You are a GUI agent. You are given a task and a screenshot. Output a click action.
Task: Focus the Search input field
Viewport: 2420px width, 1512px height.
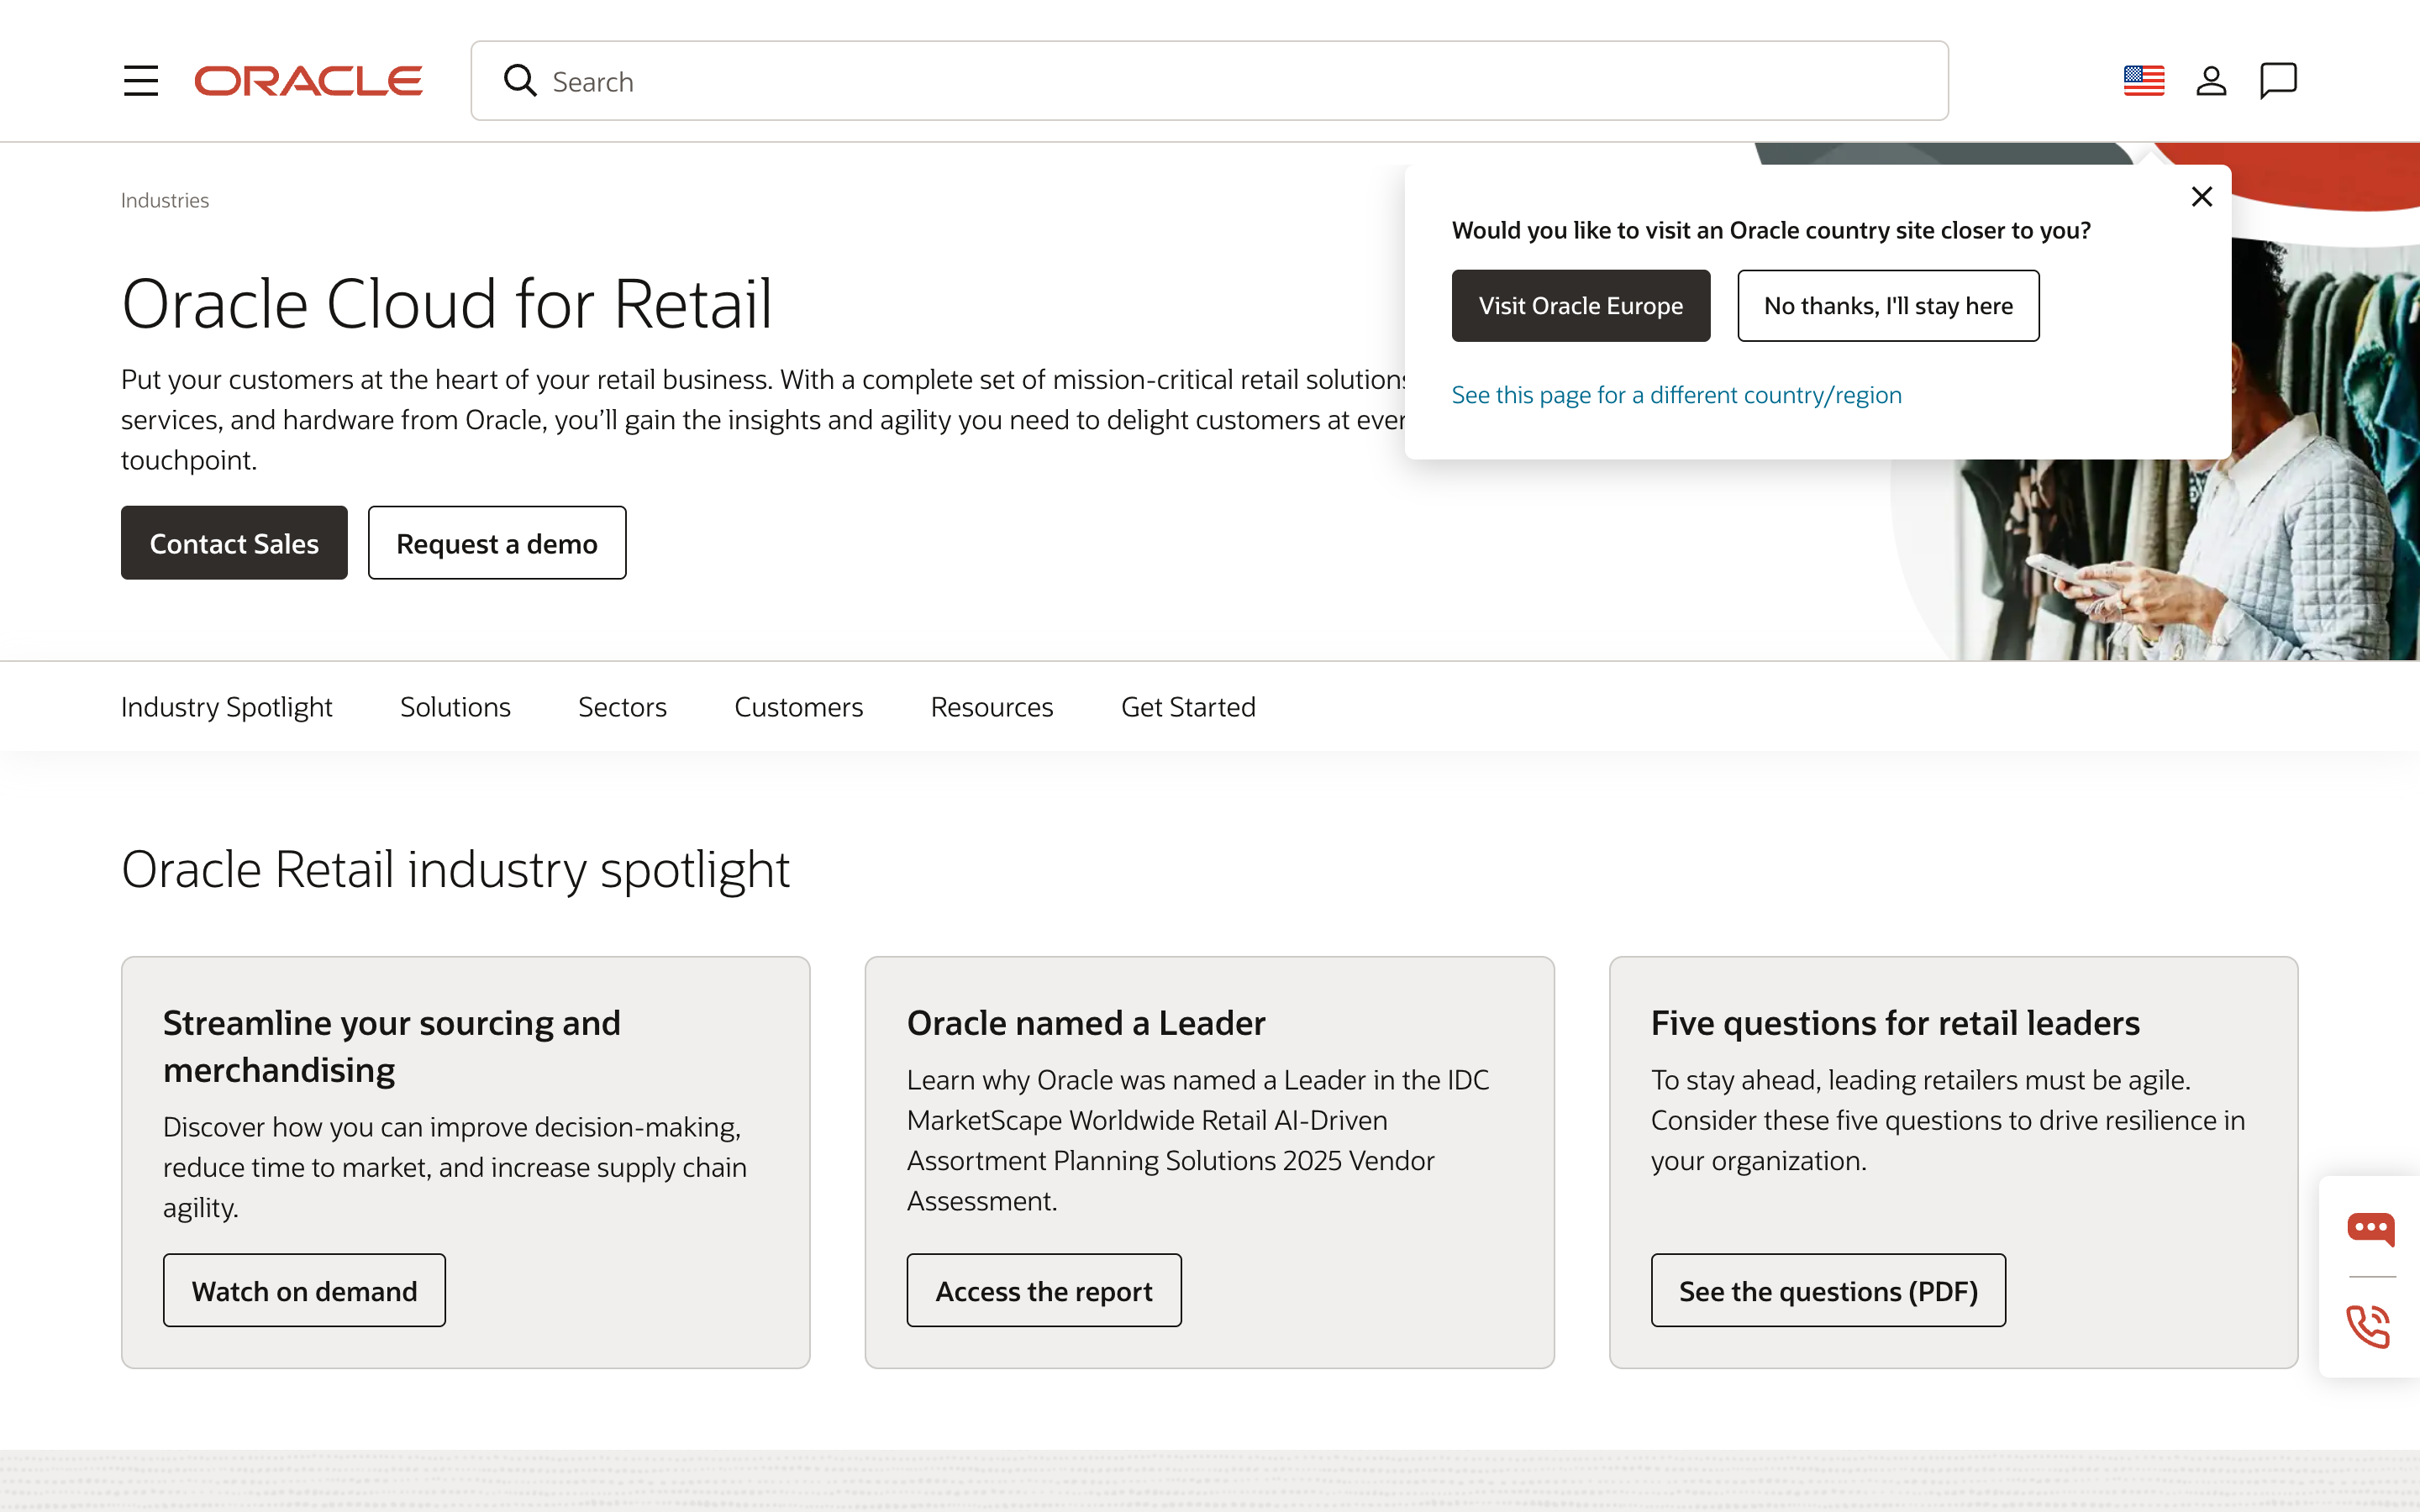[x=1209, y=81]
